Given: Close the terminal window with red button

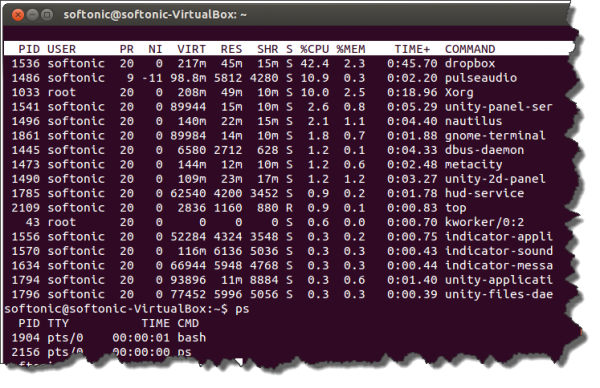Looking at the screenshot, I should [x=18, y=15].
